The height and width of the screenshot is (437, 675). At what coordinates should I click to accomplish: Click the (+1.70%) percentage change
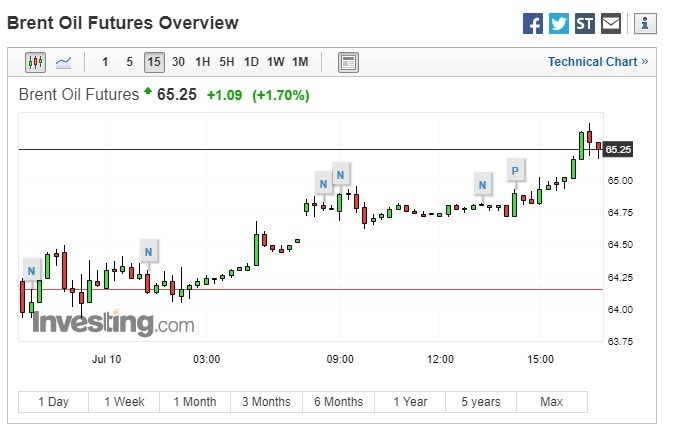281,95
